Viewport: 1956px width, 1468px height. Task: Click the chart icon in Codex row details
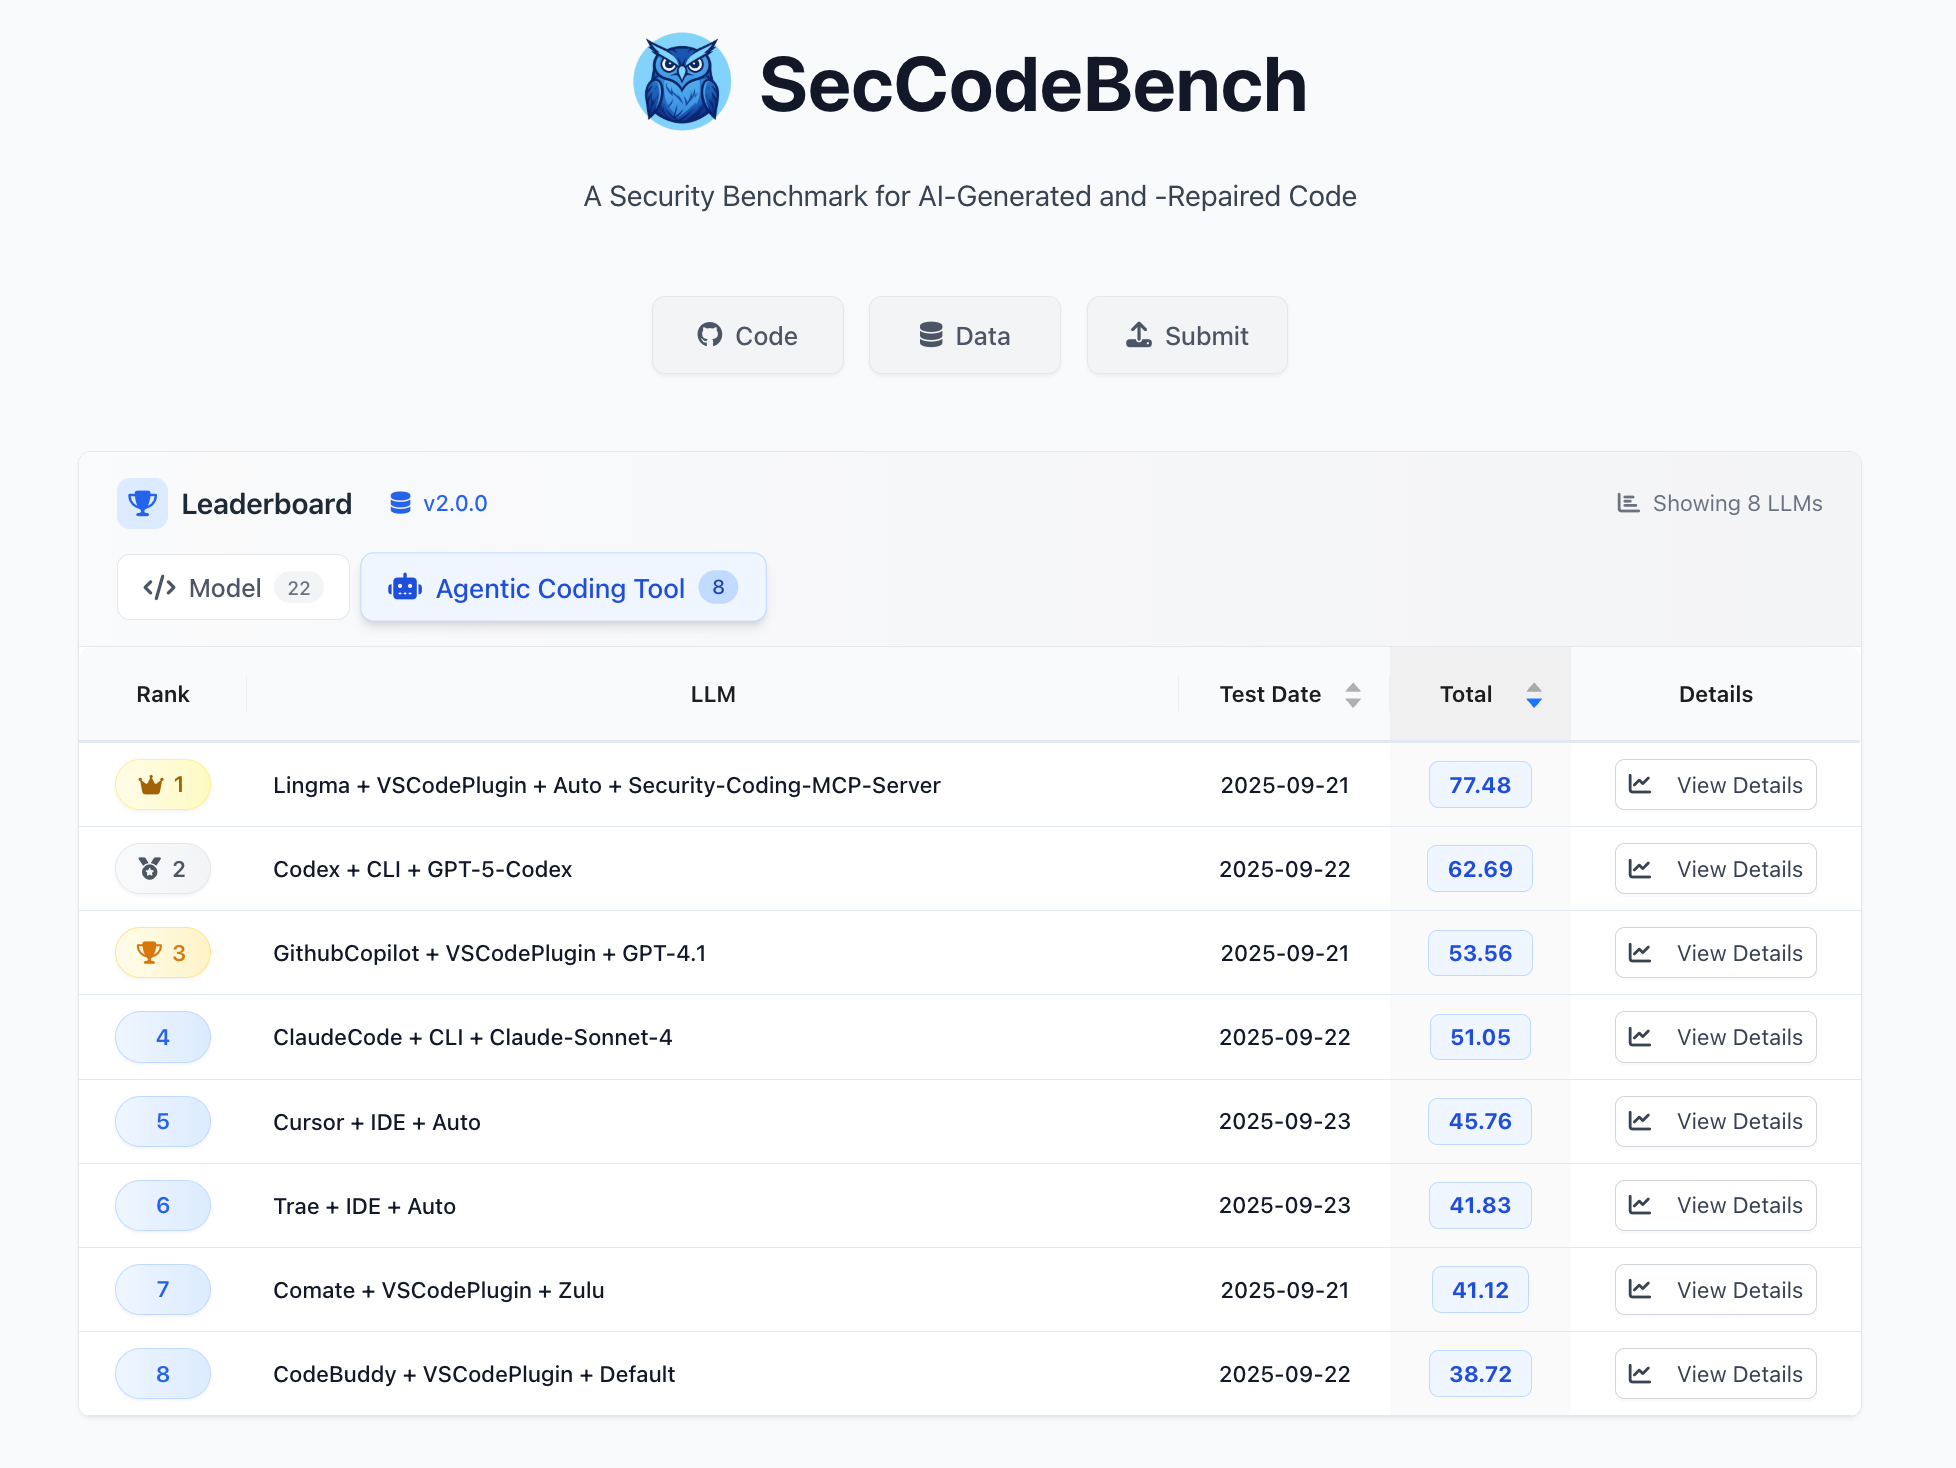1640,869
